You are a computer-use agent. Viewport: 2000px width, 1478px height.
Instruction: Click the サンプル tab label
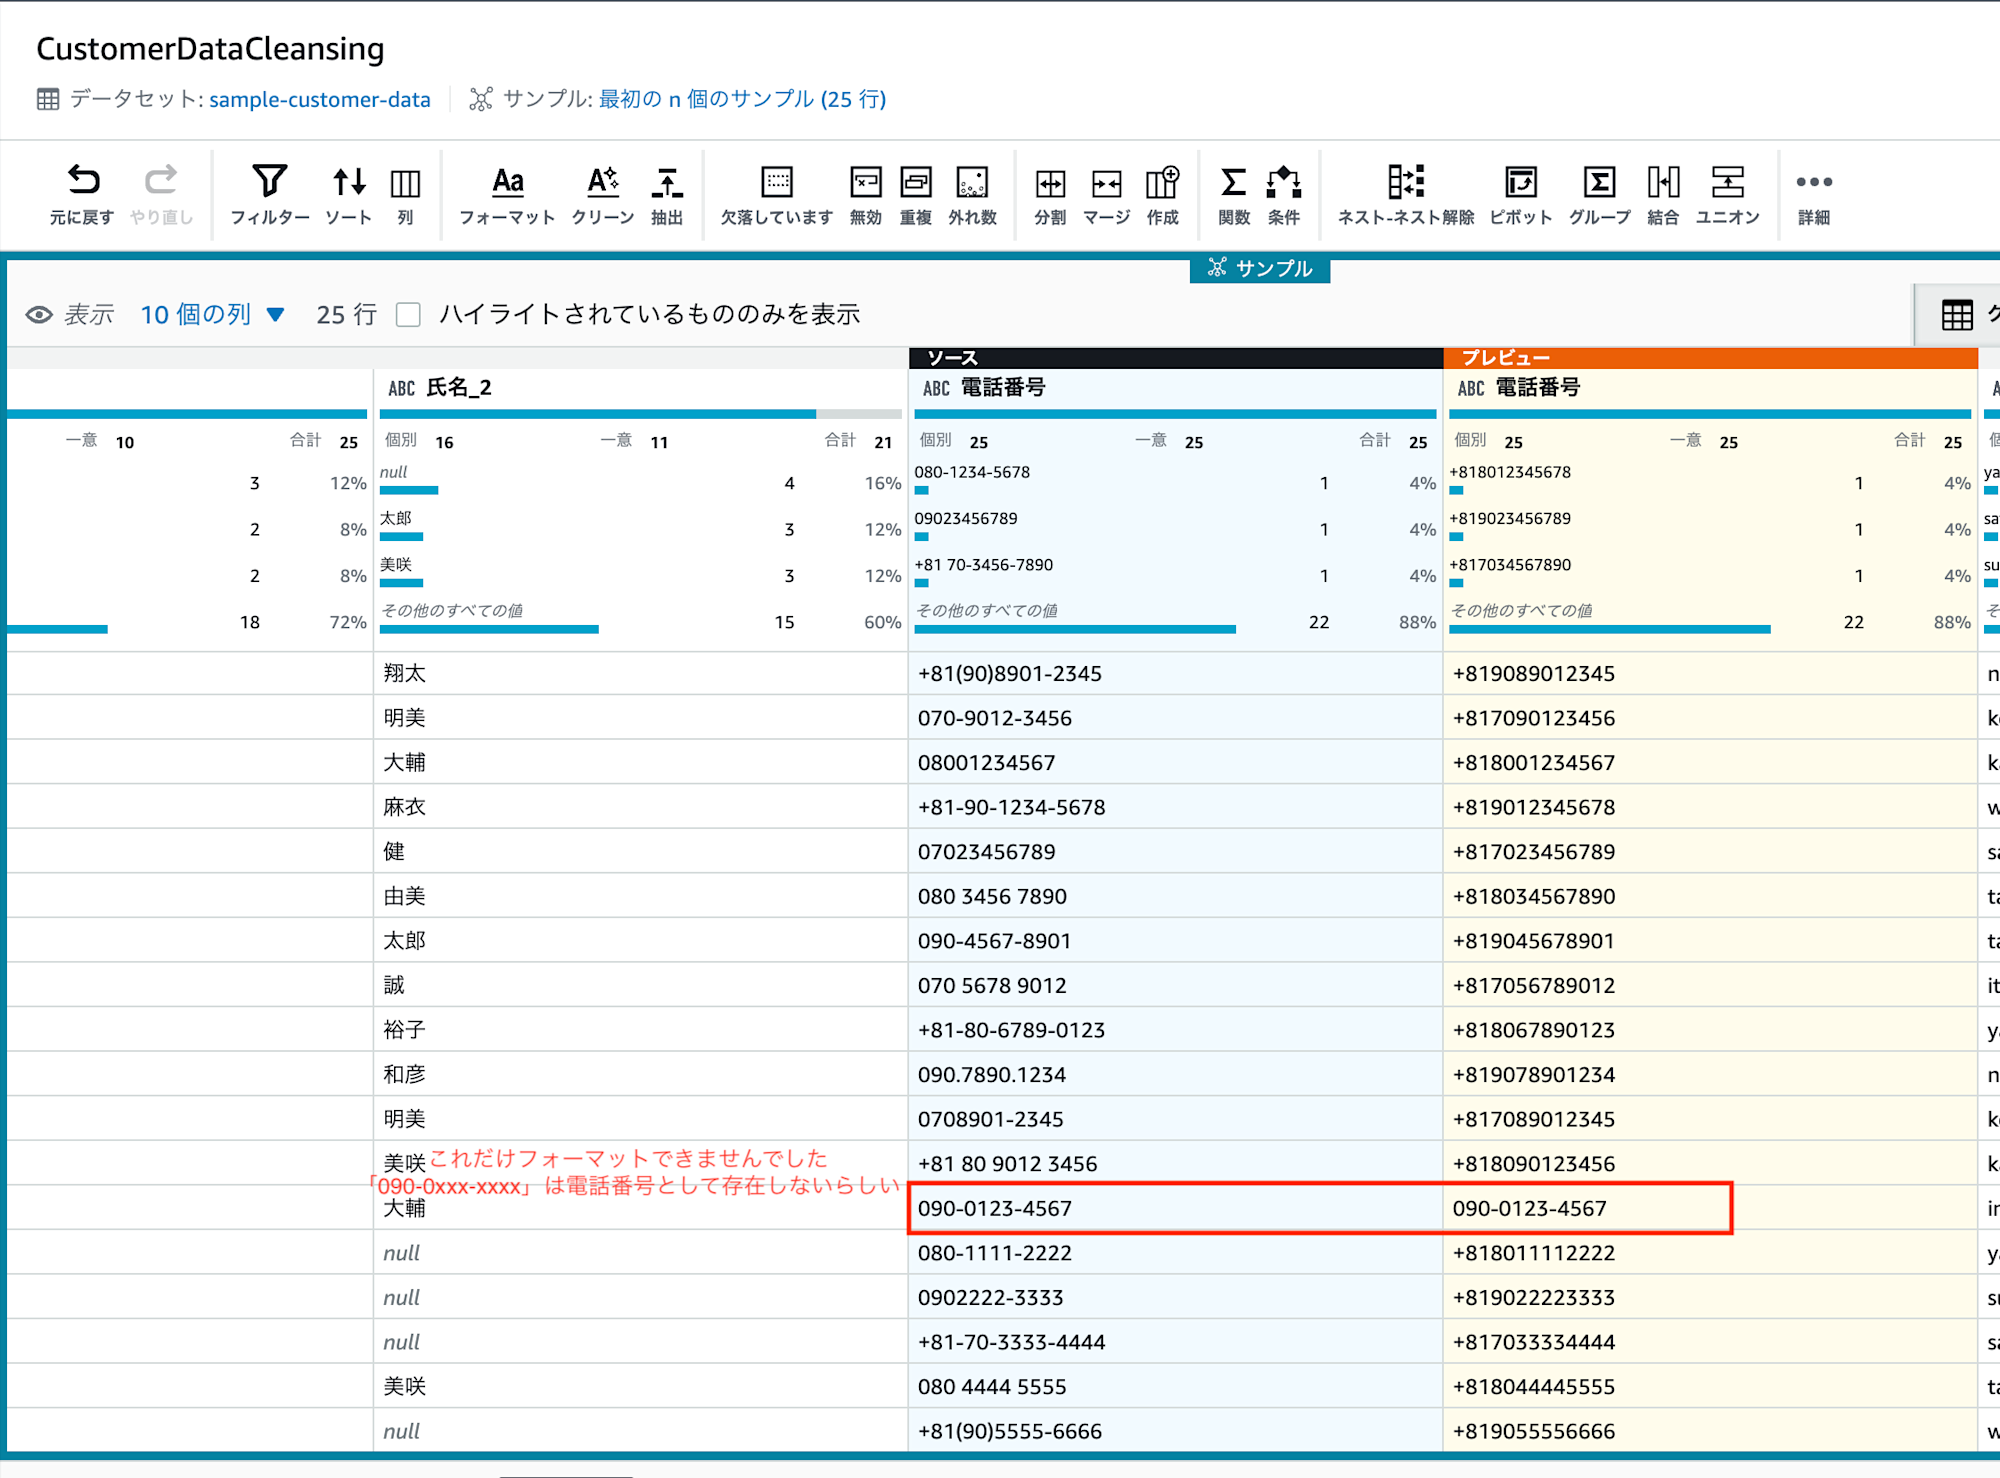click(x=1260, y=268)
